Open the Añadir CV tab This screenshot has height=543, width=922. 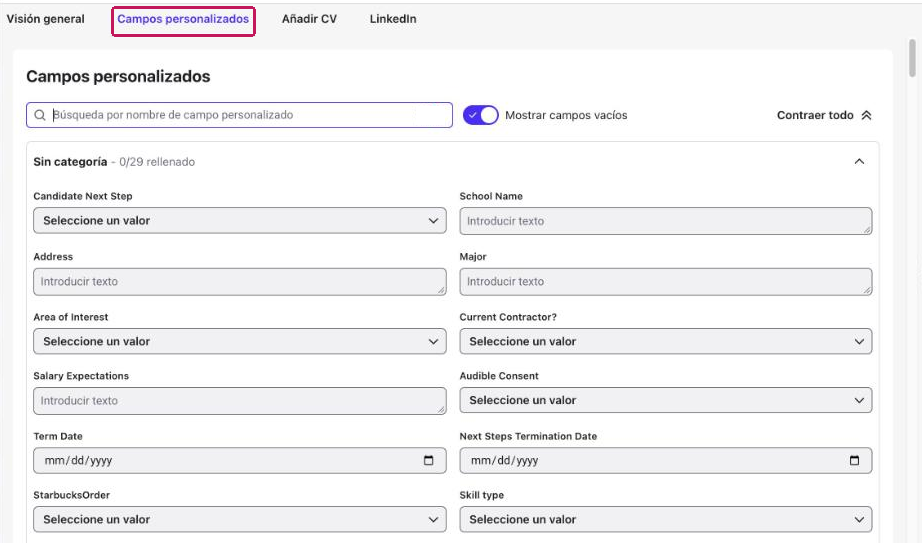pyautogui.click(x=309, y=19)
